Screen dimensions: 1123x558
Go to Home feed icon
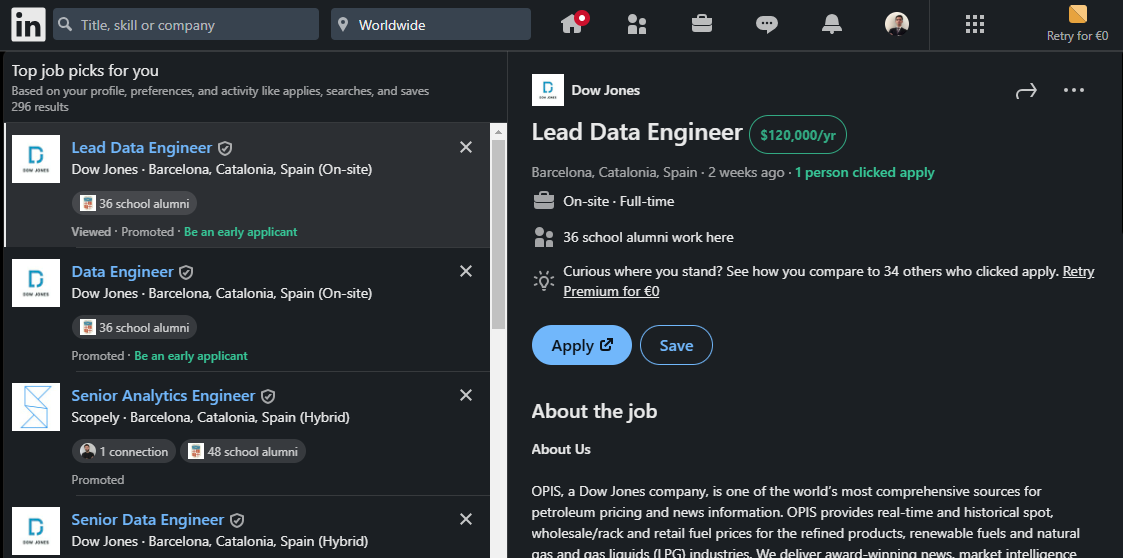(x=572, y=24)
